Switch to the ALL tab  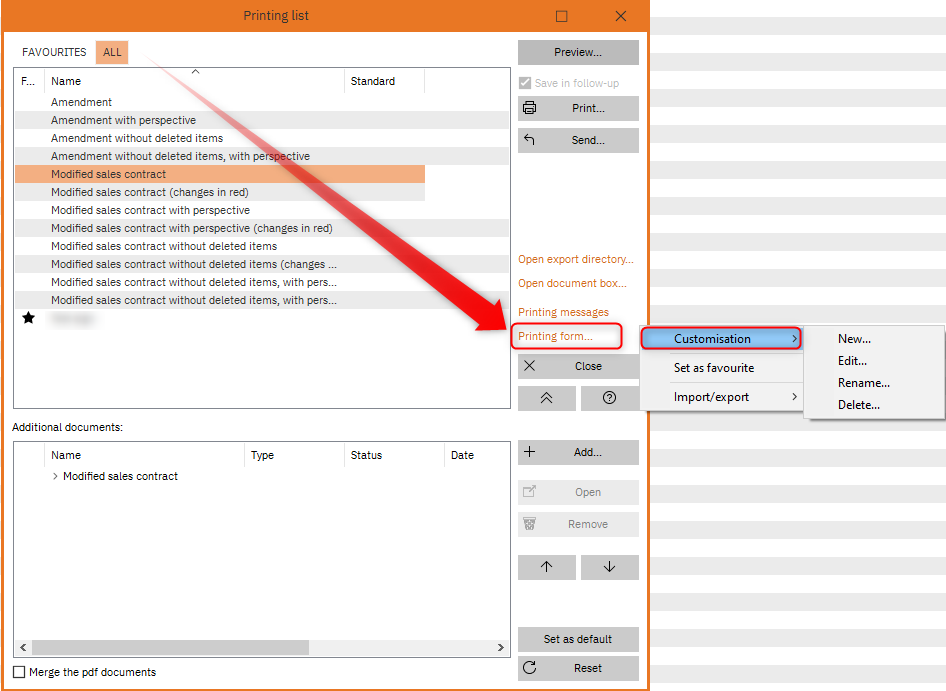click(112, 52)
